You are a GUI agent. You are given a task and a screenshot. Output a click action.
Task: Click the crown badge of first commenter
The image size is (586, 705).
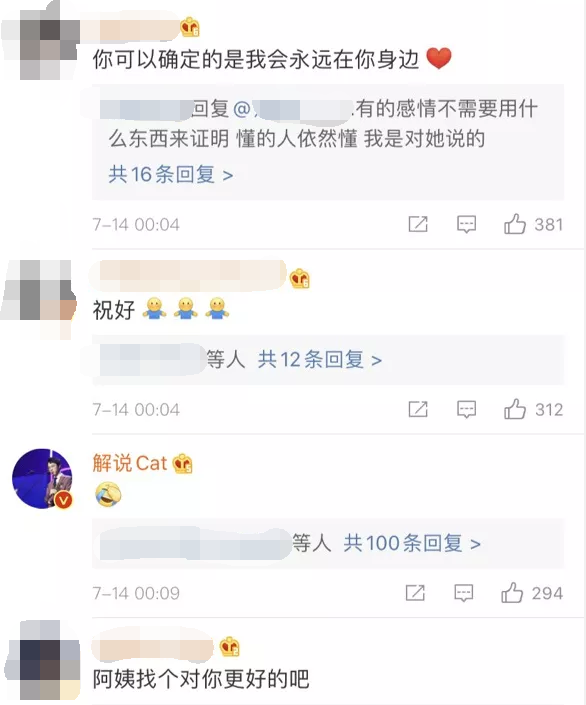coord(190,27)
